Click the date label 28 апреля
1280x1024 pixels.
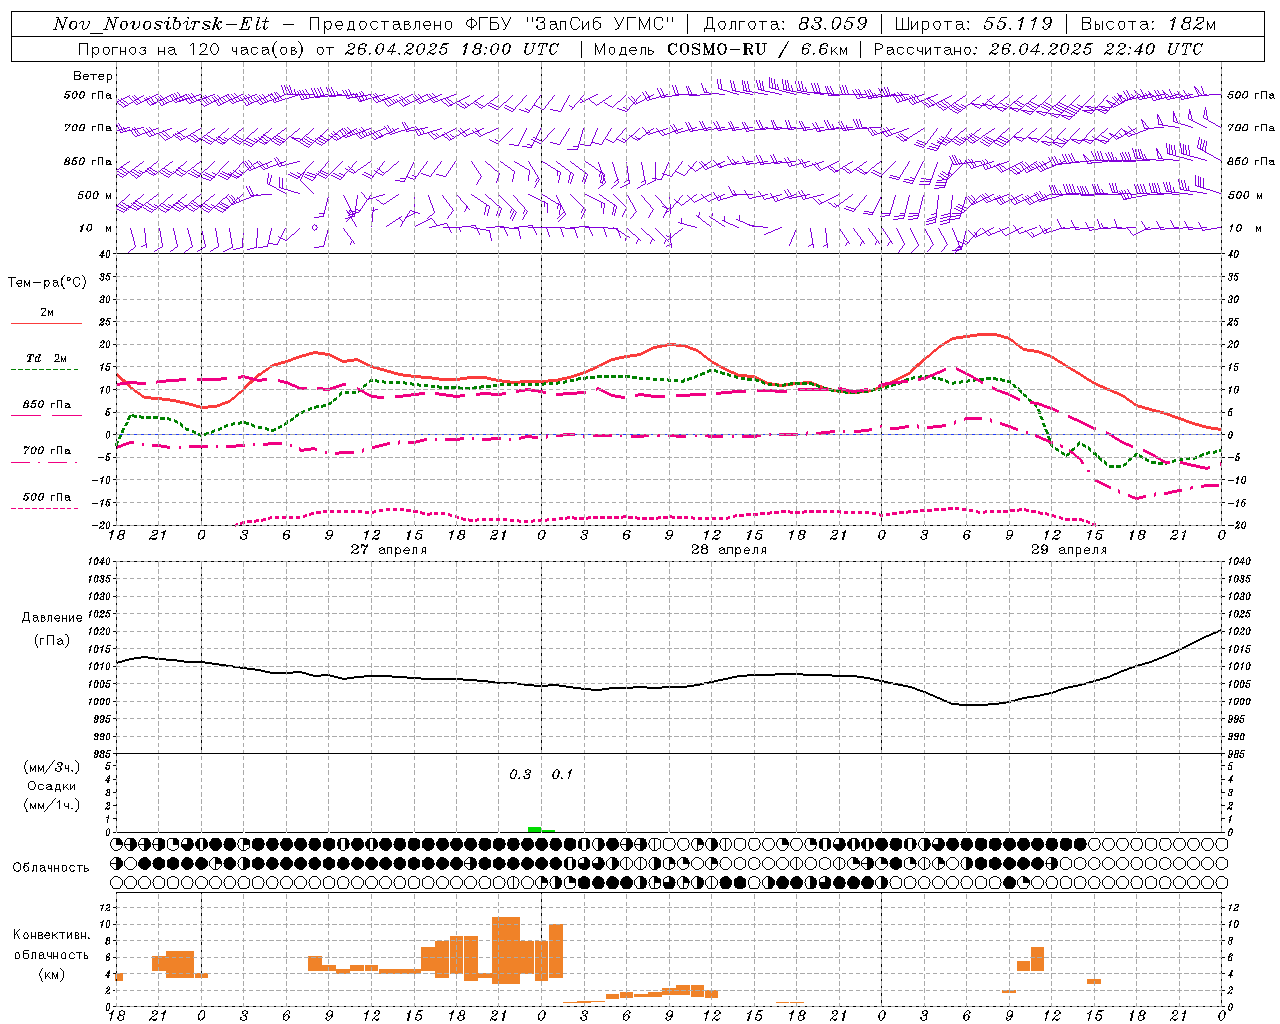[729, 550]
